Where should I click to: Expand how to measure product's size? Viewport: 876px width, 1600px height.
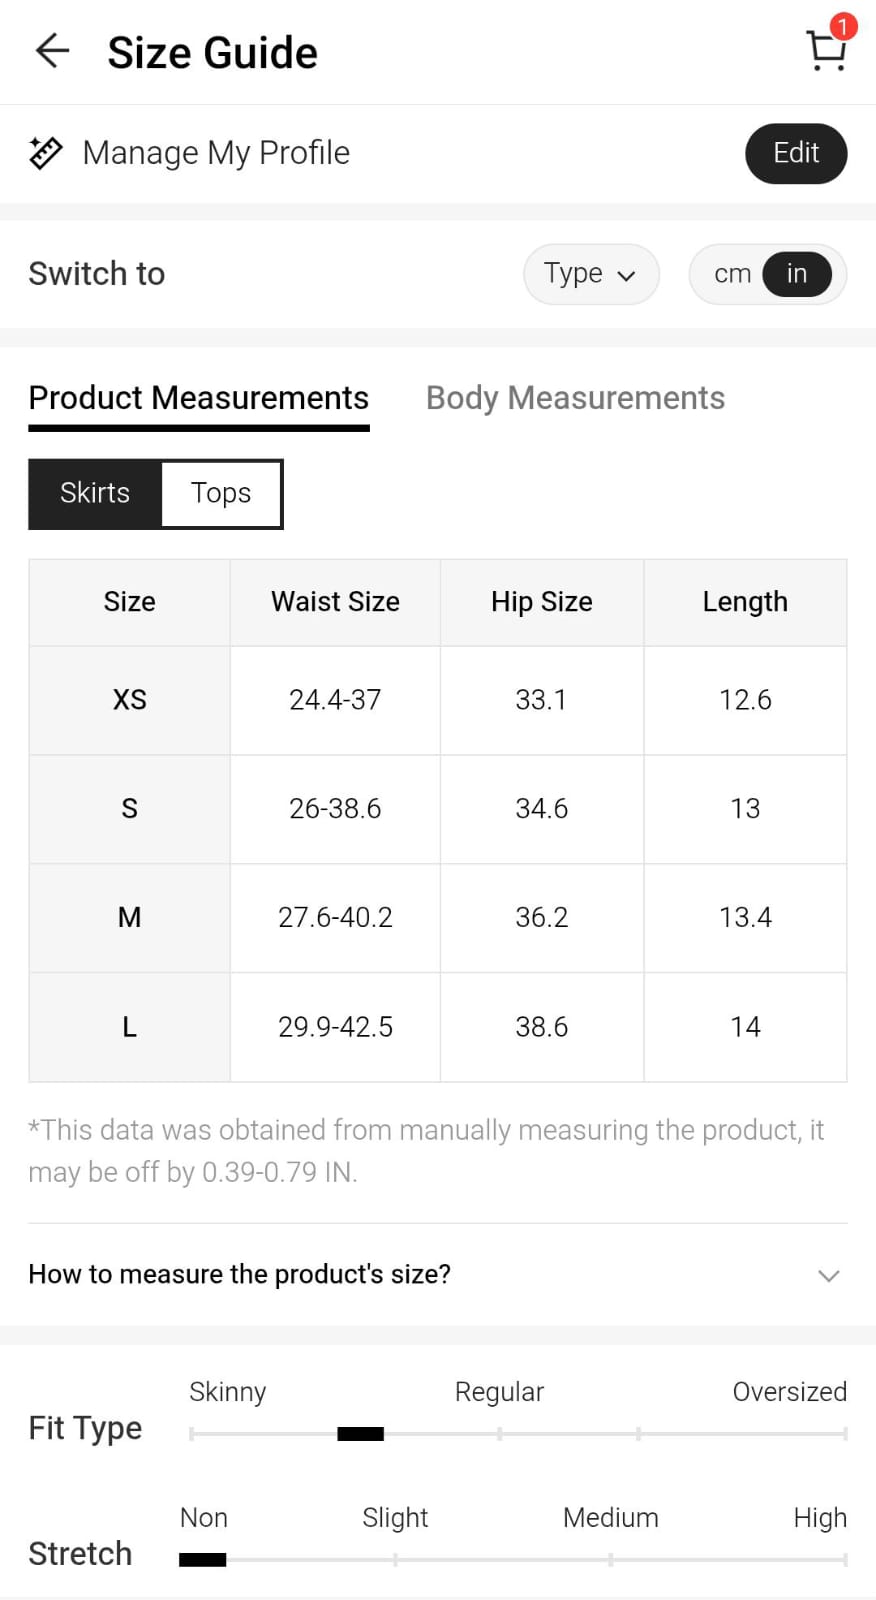click(240, 1274)
